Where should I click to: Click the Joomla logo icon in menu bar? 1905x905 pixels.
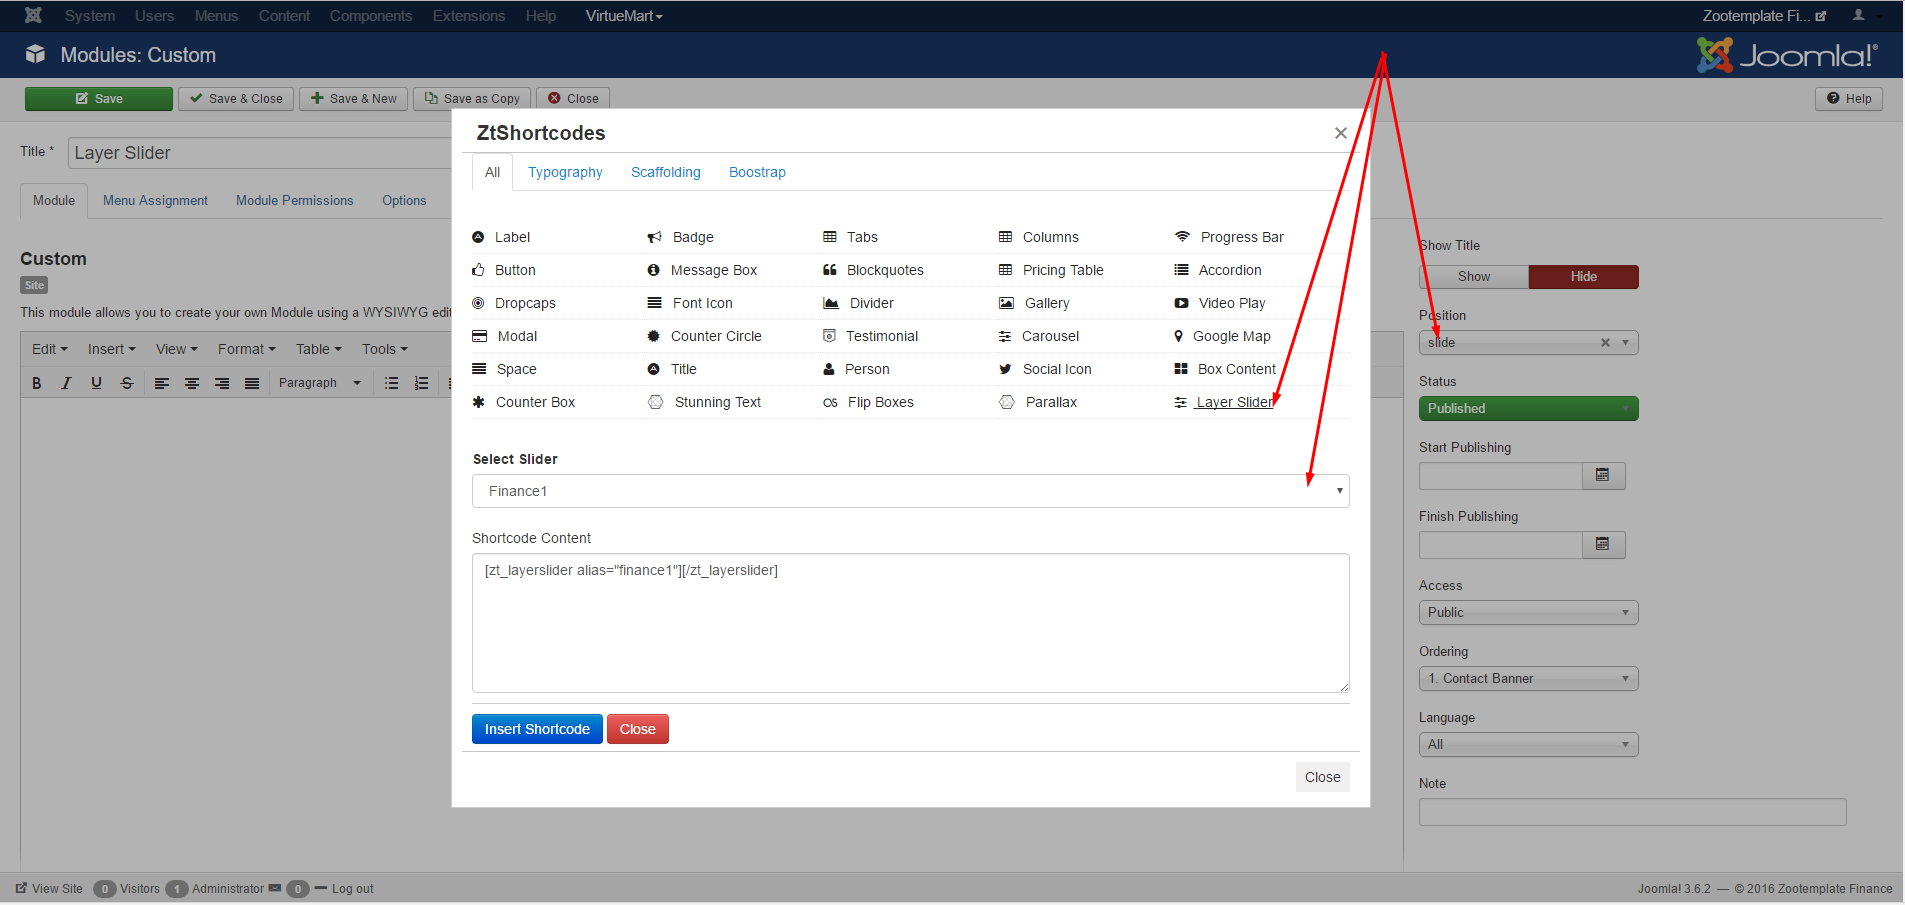(33, 15)
